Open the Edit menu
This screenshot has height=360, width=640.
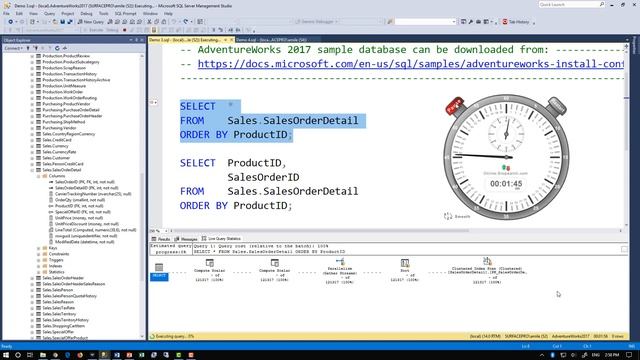[x=19, y=13]
